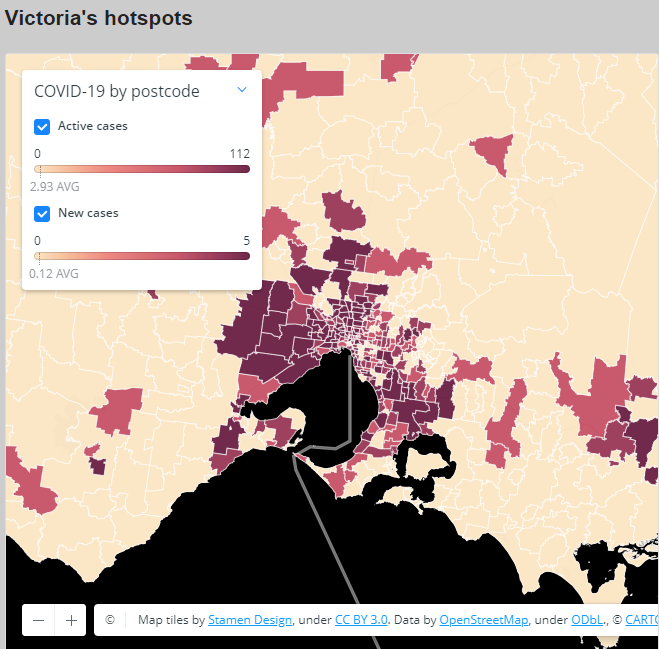Click the copyright symbol icon
Image resolution: width=659 pixels, height=649 pixels.
click(x=110, y=620)
